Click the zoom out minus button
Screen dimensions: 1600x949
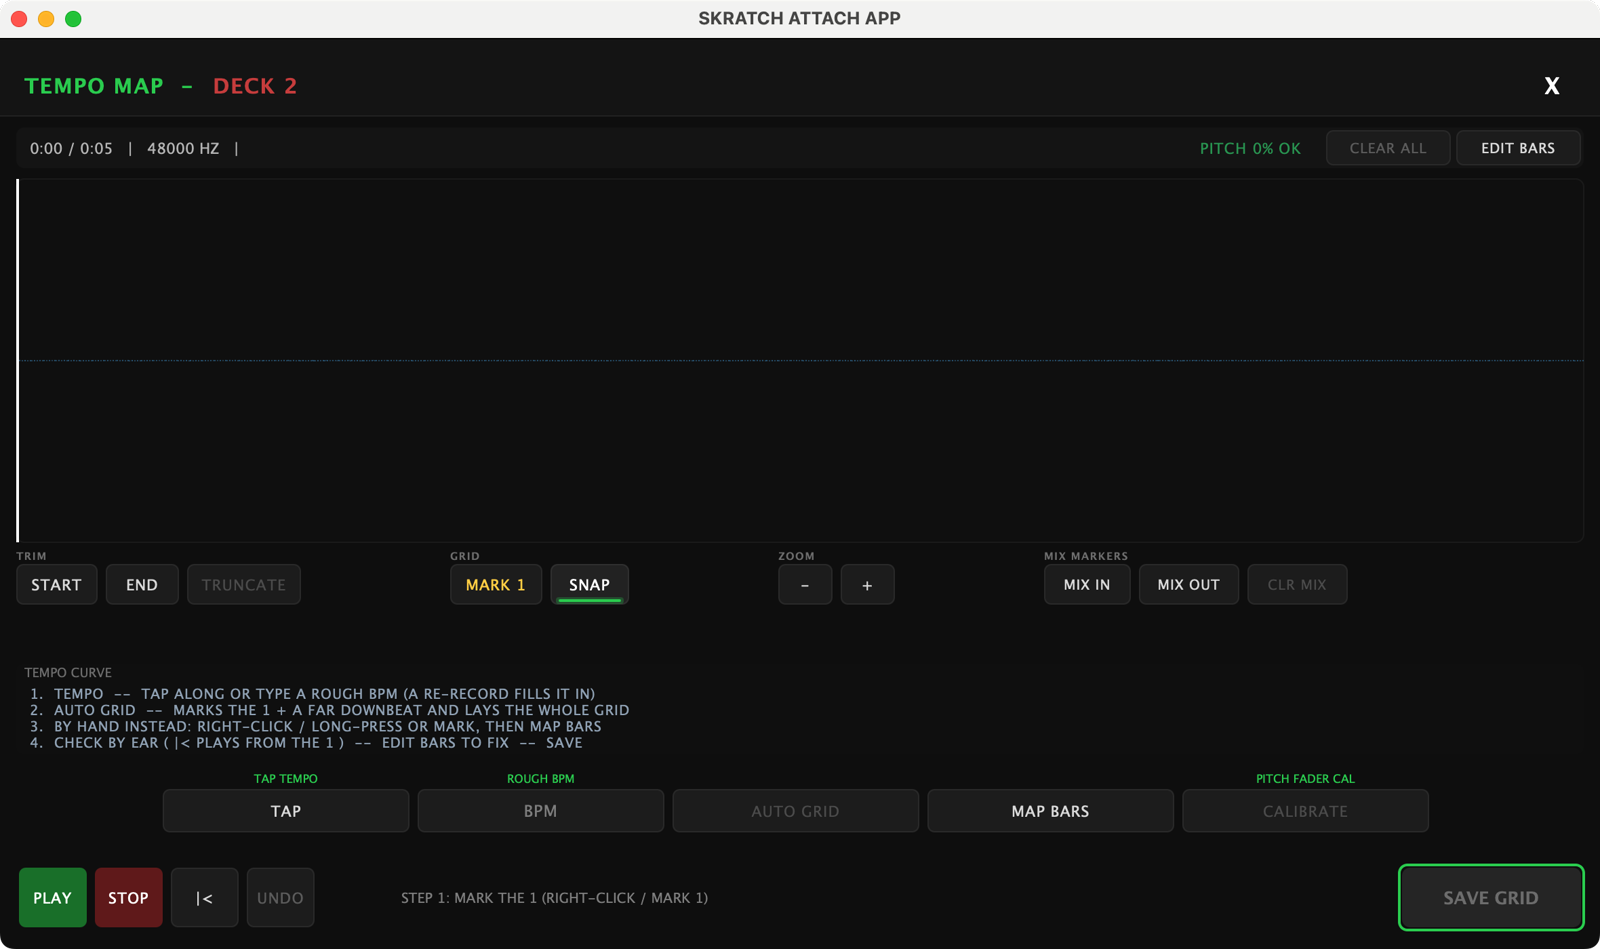click(x=805, y=585)
